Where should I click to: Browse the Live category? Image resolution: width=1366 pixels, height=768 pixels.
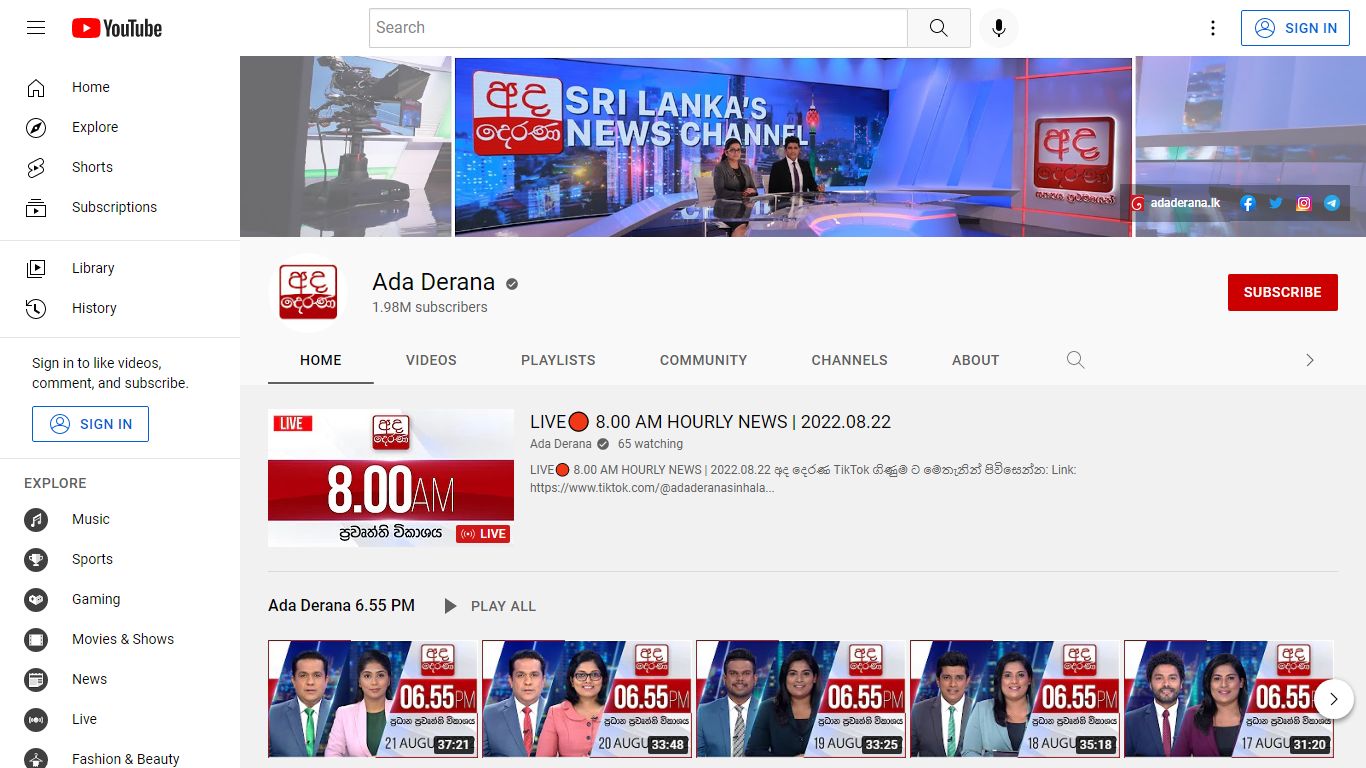pyautogui.click(x=120, y=719)
